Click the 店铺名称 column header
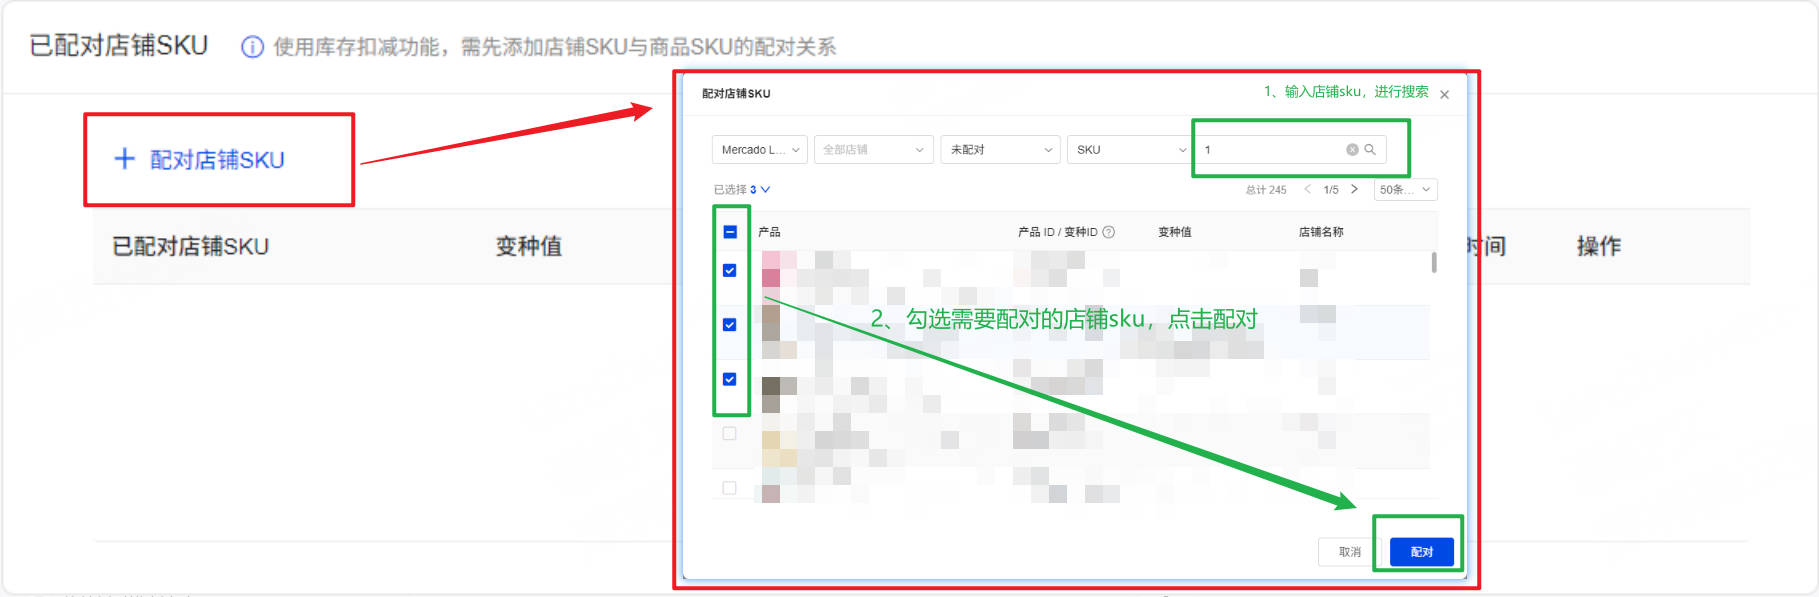1819x597 pixels. 1321,232
